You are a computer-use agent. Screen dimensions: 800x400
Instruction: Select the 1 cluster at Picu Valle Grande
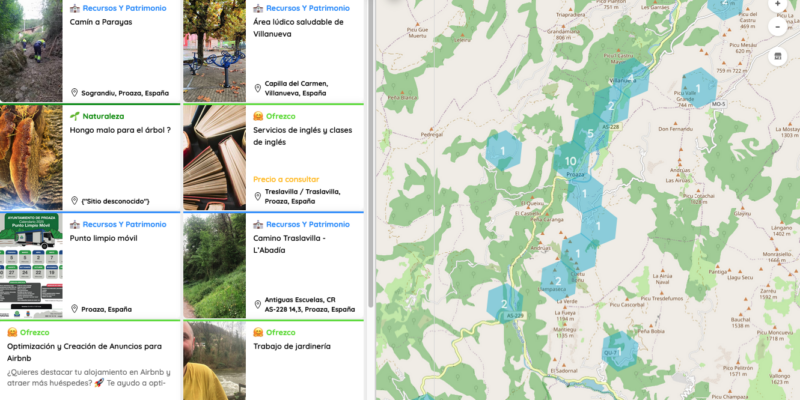tap(698, 88)
